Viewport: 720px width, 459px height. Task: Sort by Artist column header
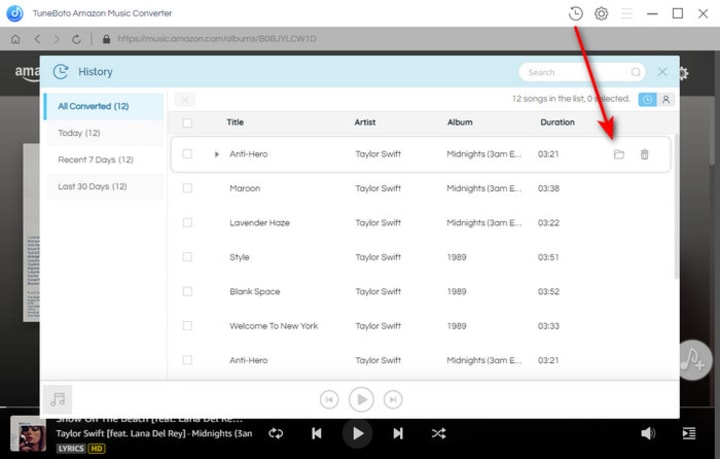[x=365, y=122]
